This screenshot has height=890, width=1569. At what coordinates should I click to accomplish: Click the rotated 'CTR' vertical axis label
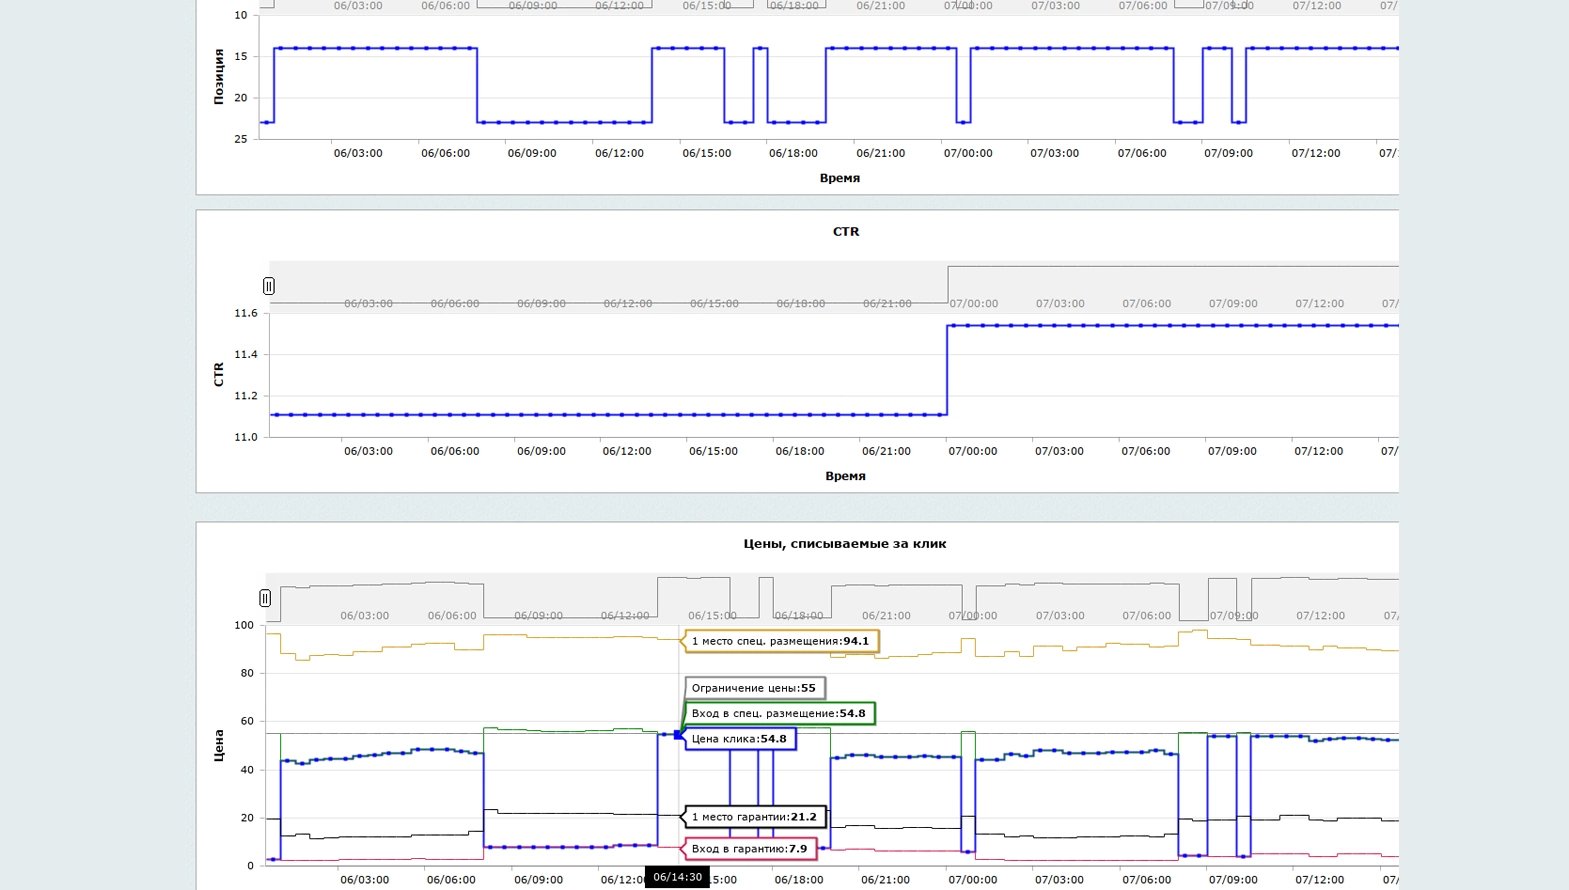point(219,375)
